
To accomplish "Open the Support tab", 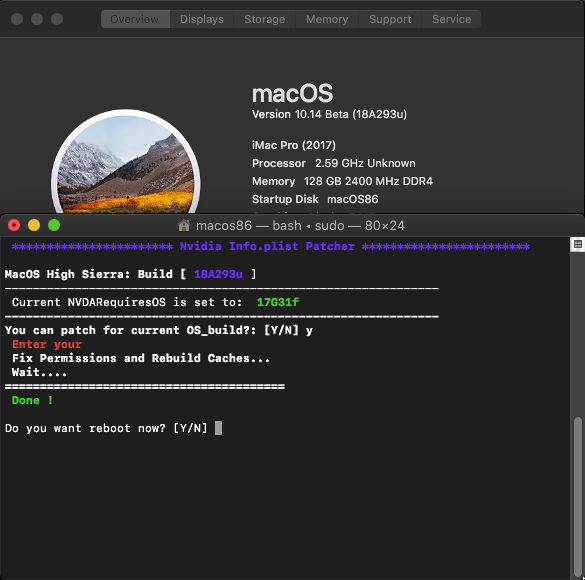I will click(390, 19).
